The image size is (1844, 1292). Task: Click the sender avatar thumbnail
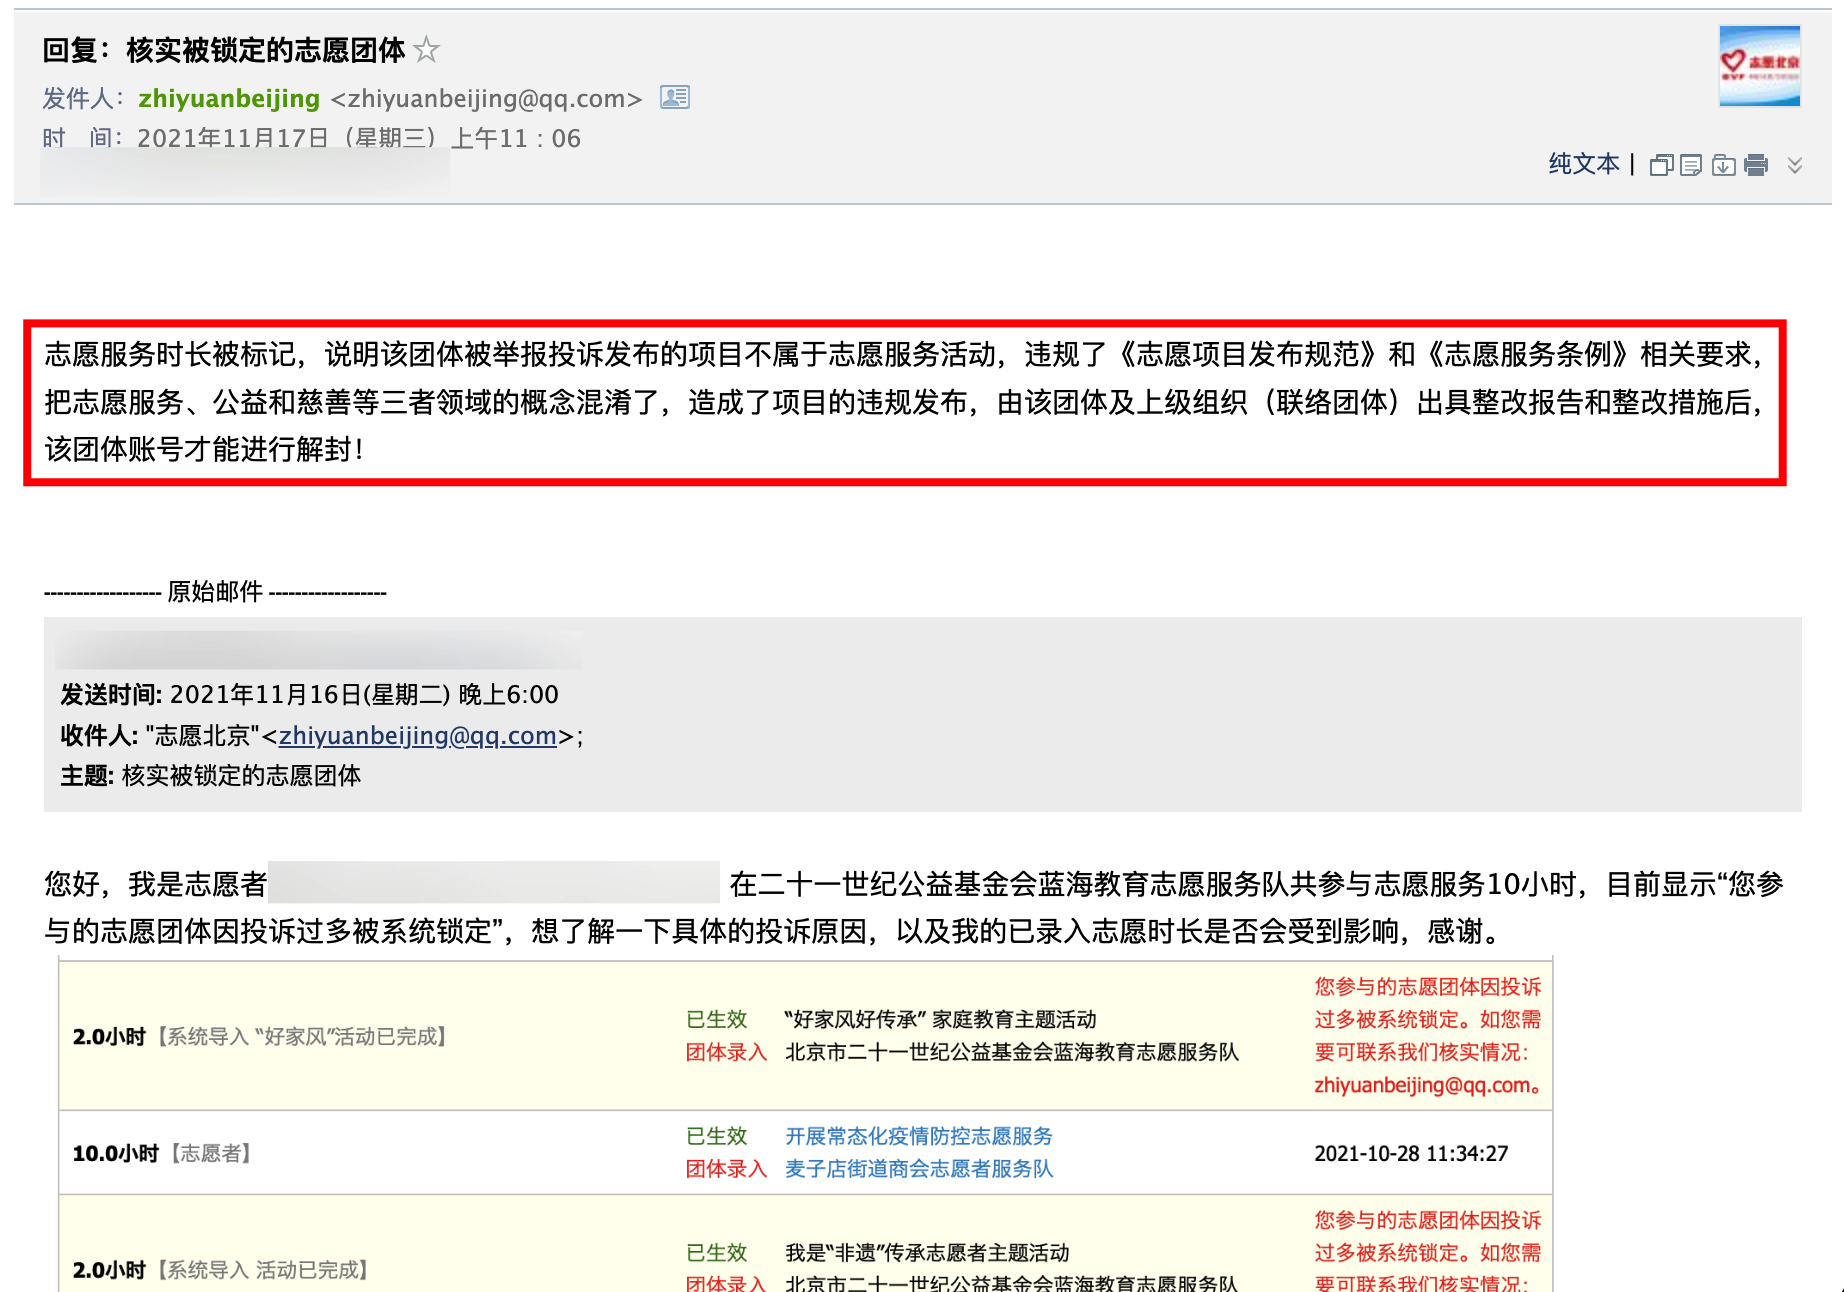coord(1759,65)
